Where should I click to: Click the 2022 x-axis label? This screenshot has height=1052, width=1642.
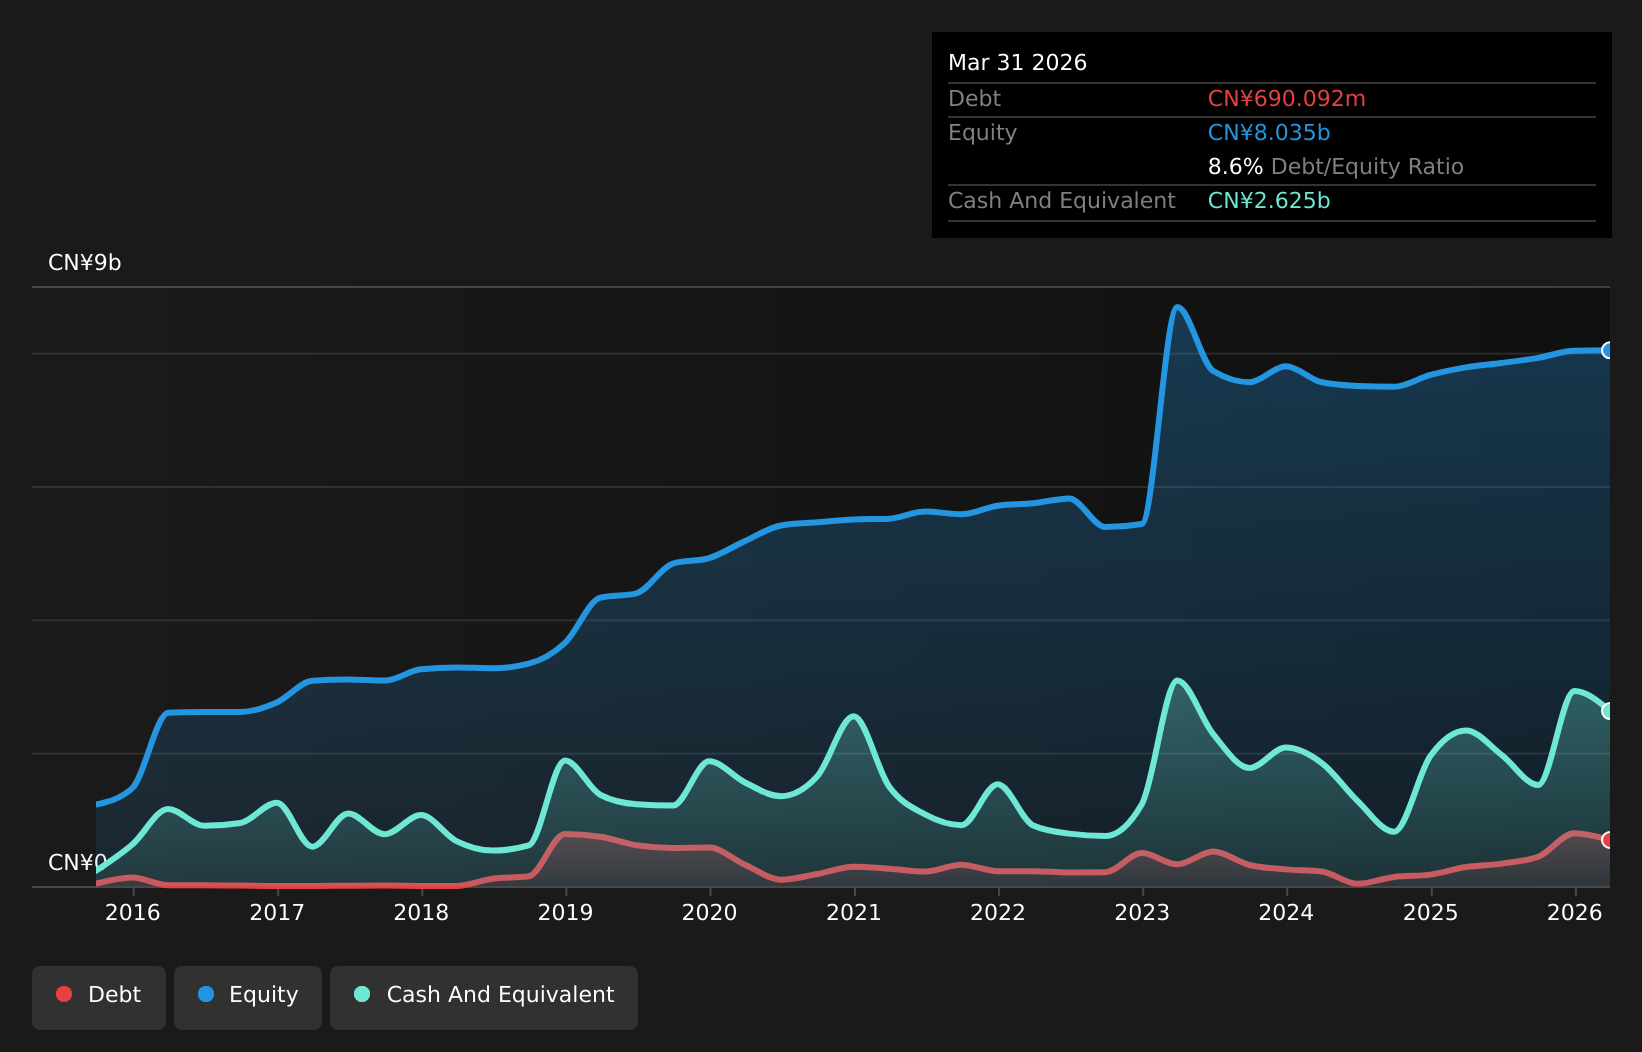click(998, 912)
